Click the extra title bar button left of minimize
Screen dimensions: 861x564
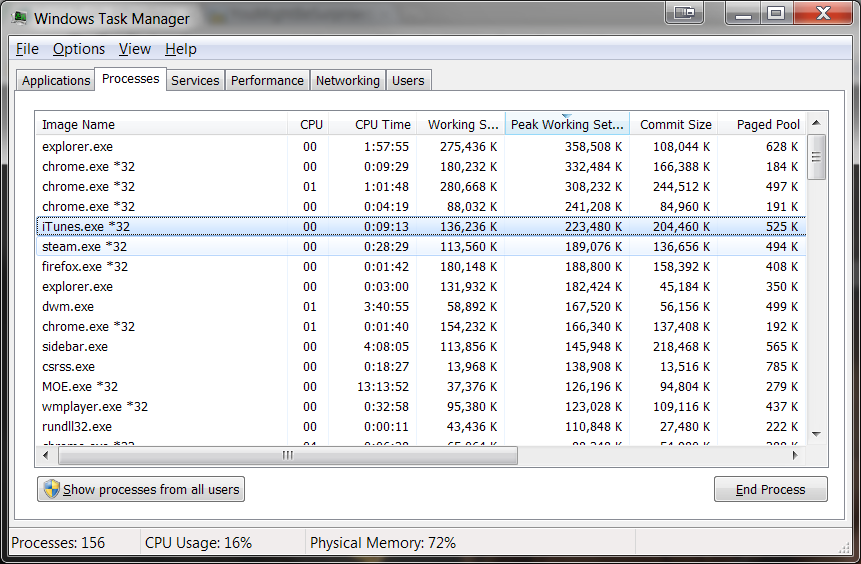pos(684,12)
